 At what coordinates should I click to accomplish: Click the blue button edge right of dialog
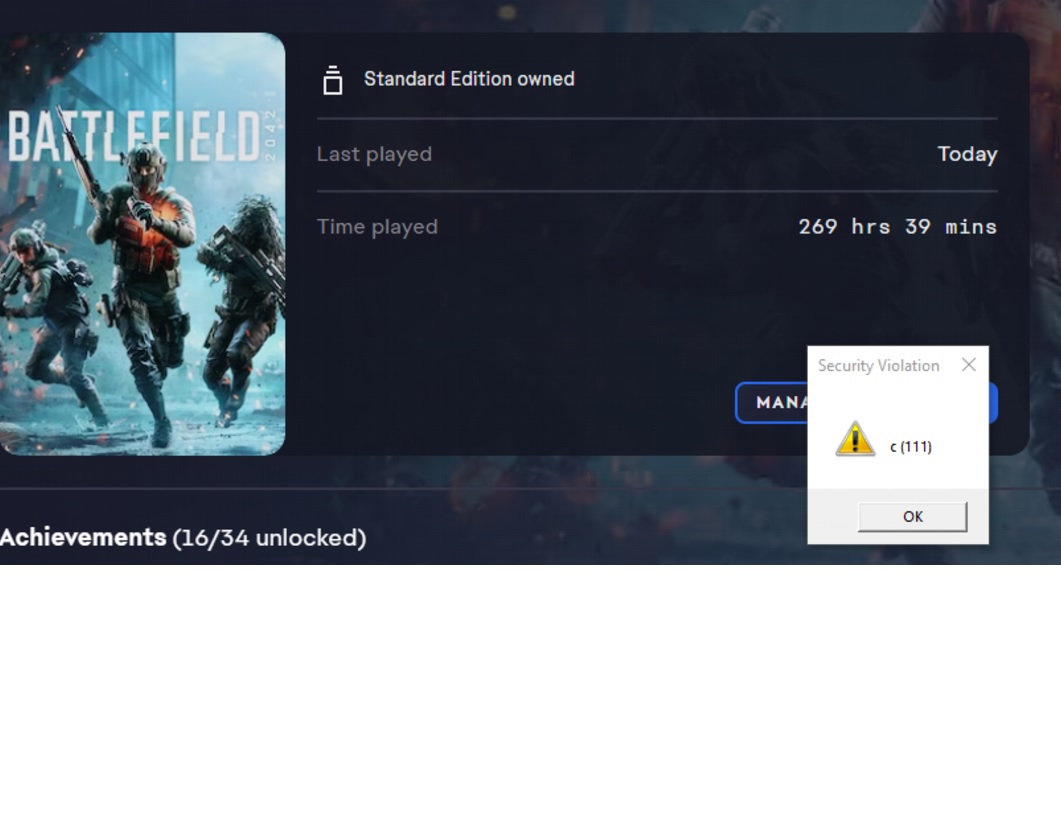(x=993, y=403)
